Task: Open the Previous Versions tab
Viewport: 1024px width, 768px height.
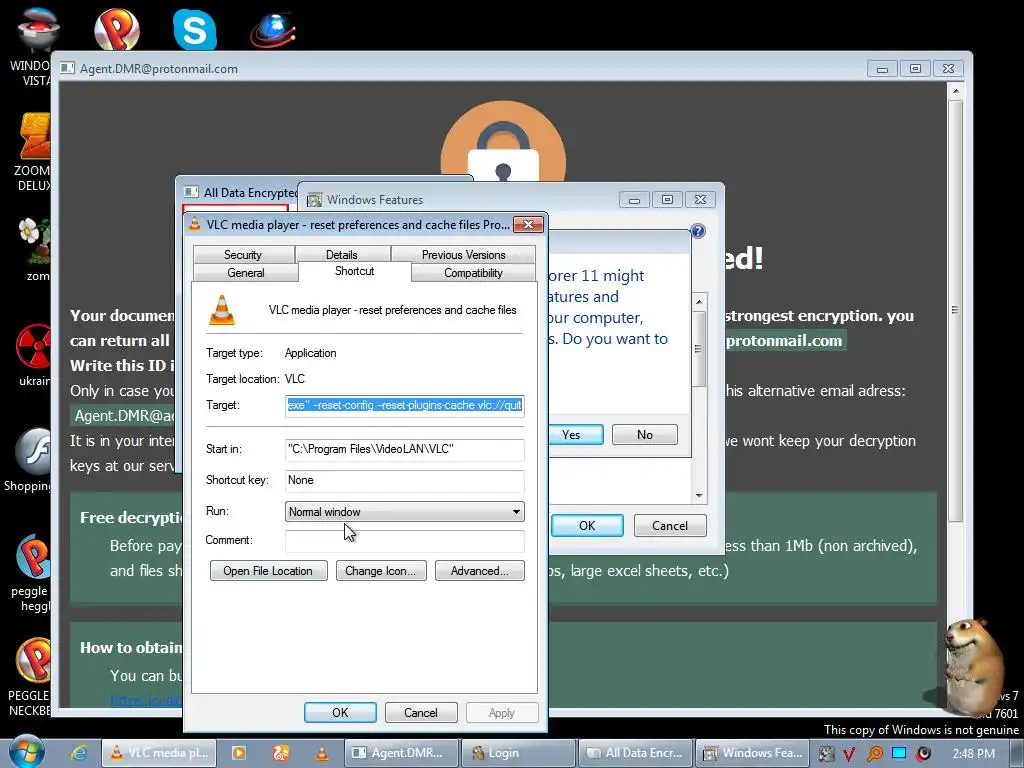Action: click(464, 255)
